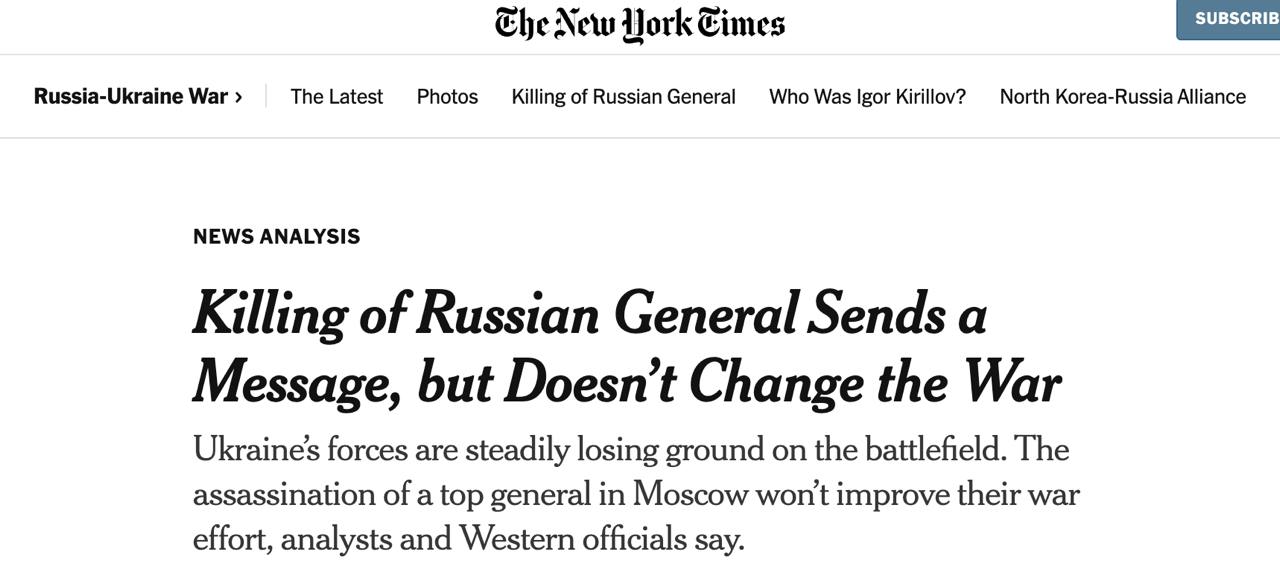Click "Sends a" in the article headline
Screen dimensions: 1280x587
pyautogui.click(x=897, y=314)
